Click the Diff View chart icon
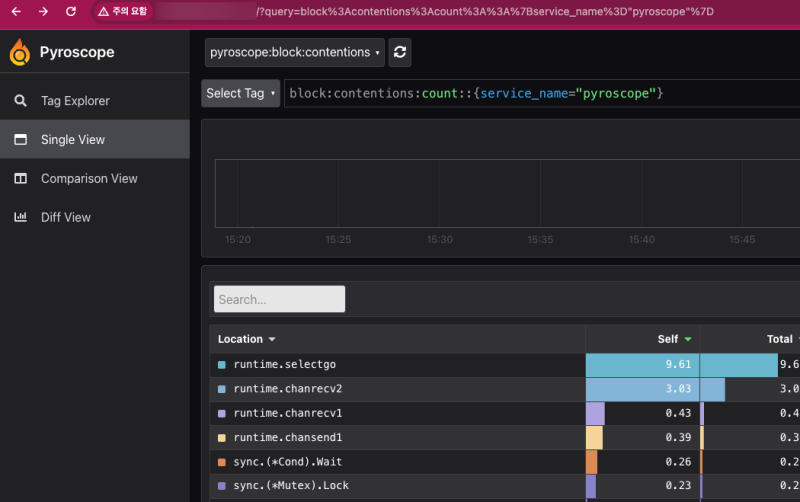This screenshot has width=800, height=502. pyautogui.click(x=20, y=218)
